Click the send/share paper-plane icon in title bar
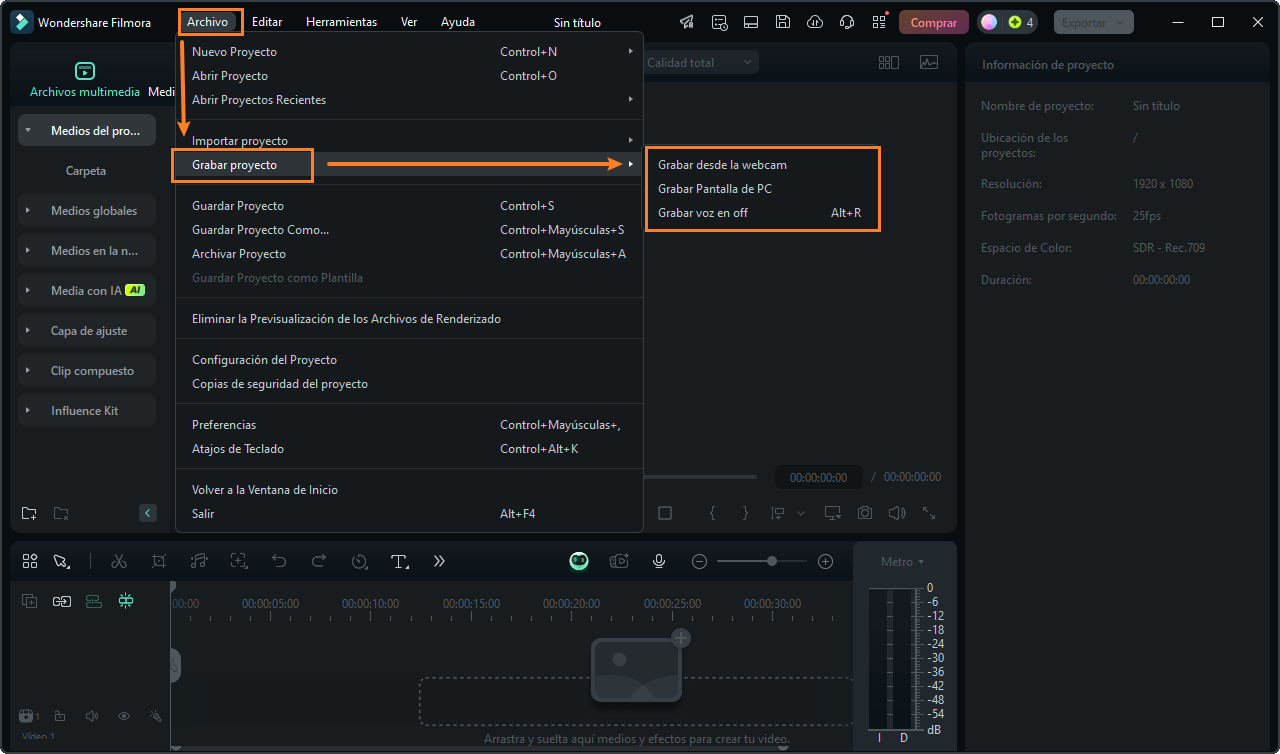This screenshot has height=754, width=1280. pos(687,22)
